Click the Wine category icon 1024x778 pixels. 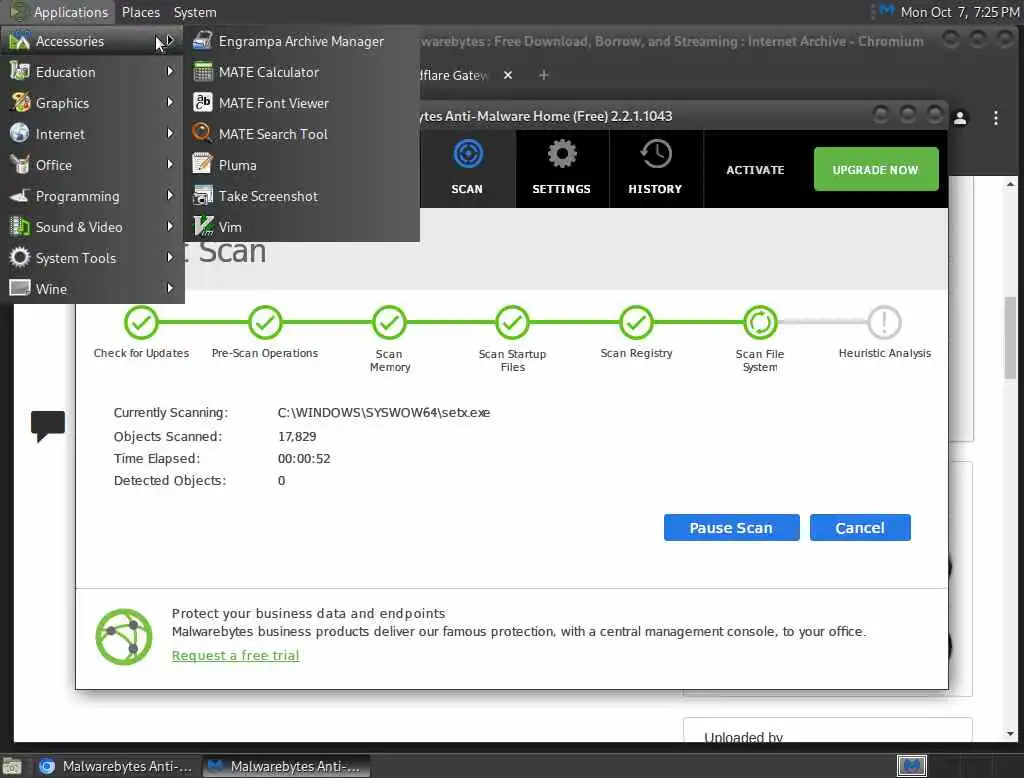[x=20, y=288]
